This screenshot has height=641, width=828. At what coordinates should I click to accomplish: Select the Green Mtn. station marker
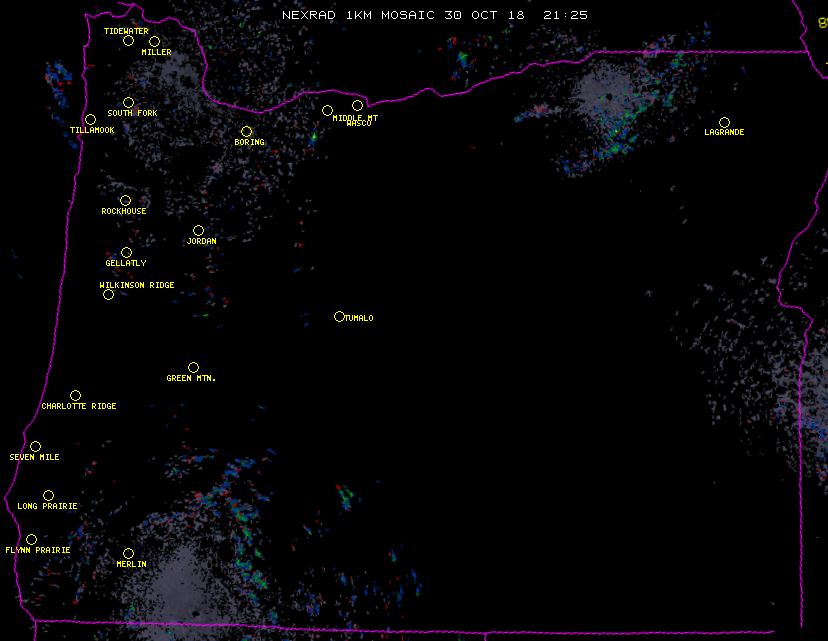(193, 367)
